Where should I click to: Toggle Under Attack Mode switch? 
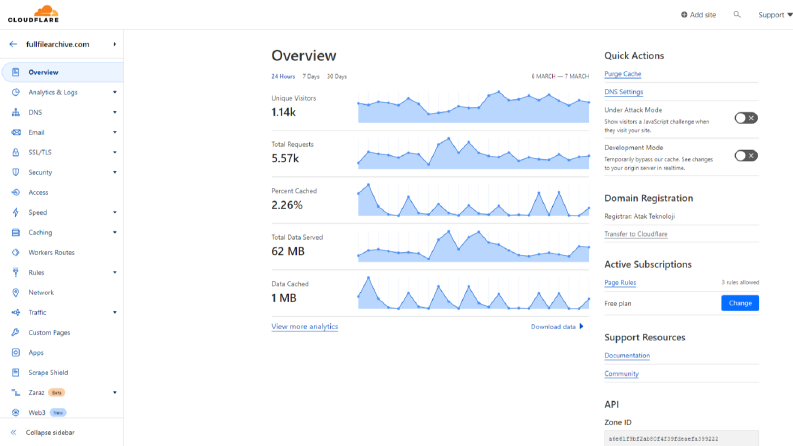[x=746, y=118]
